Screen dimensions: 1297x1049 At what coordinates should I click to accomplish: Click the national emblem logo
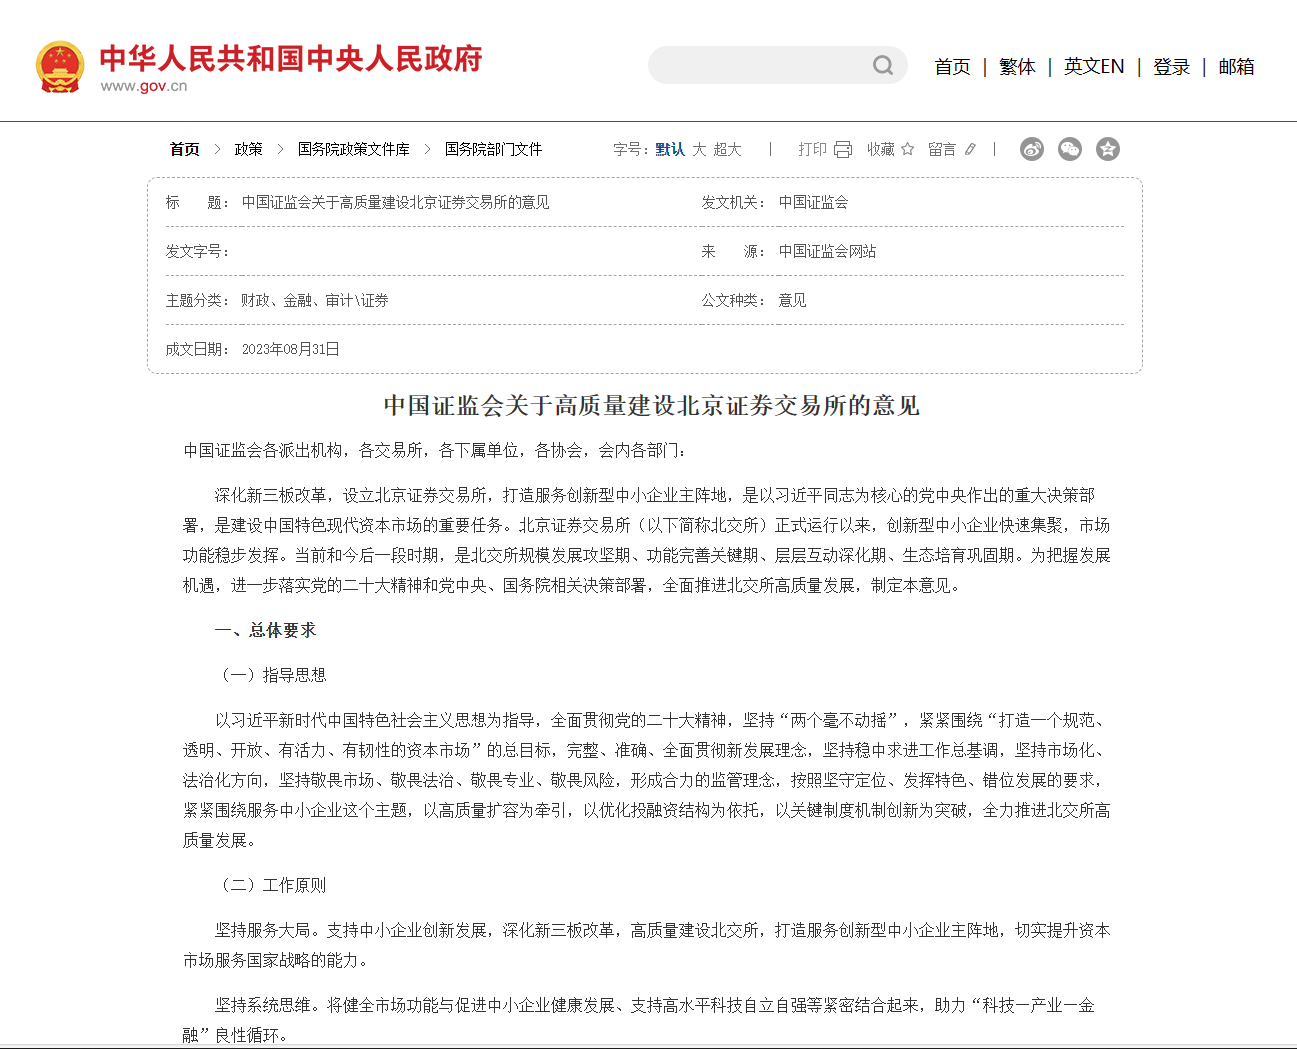(x=60, y=66)
